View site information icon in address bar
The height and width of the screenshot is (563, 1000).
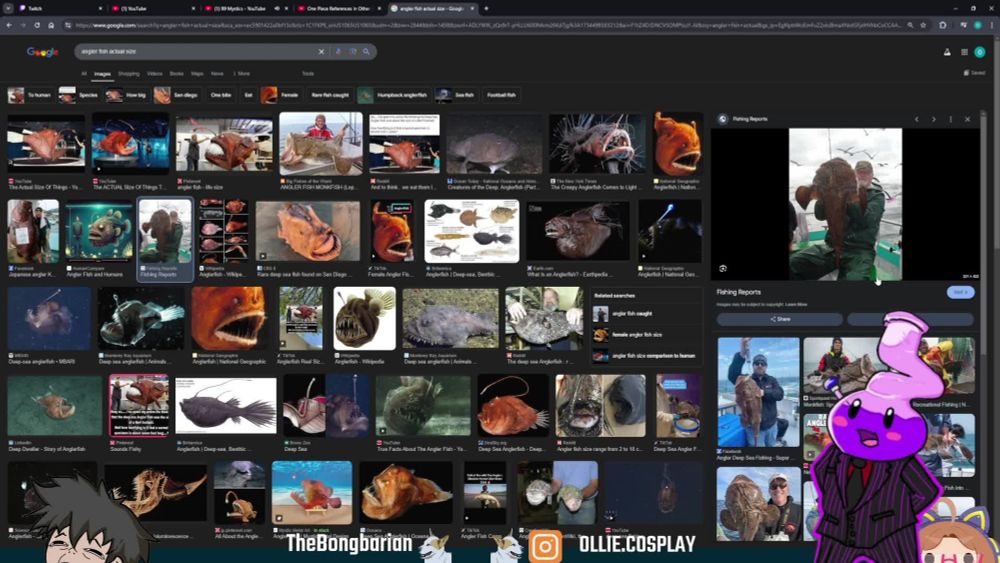68,25
